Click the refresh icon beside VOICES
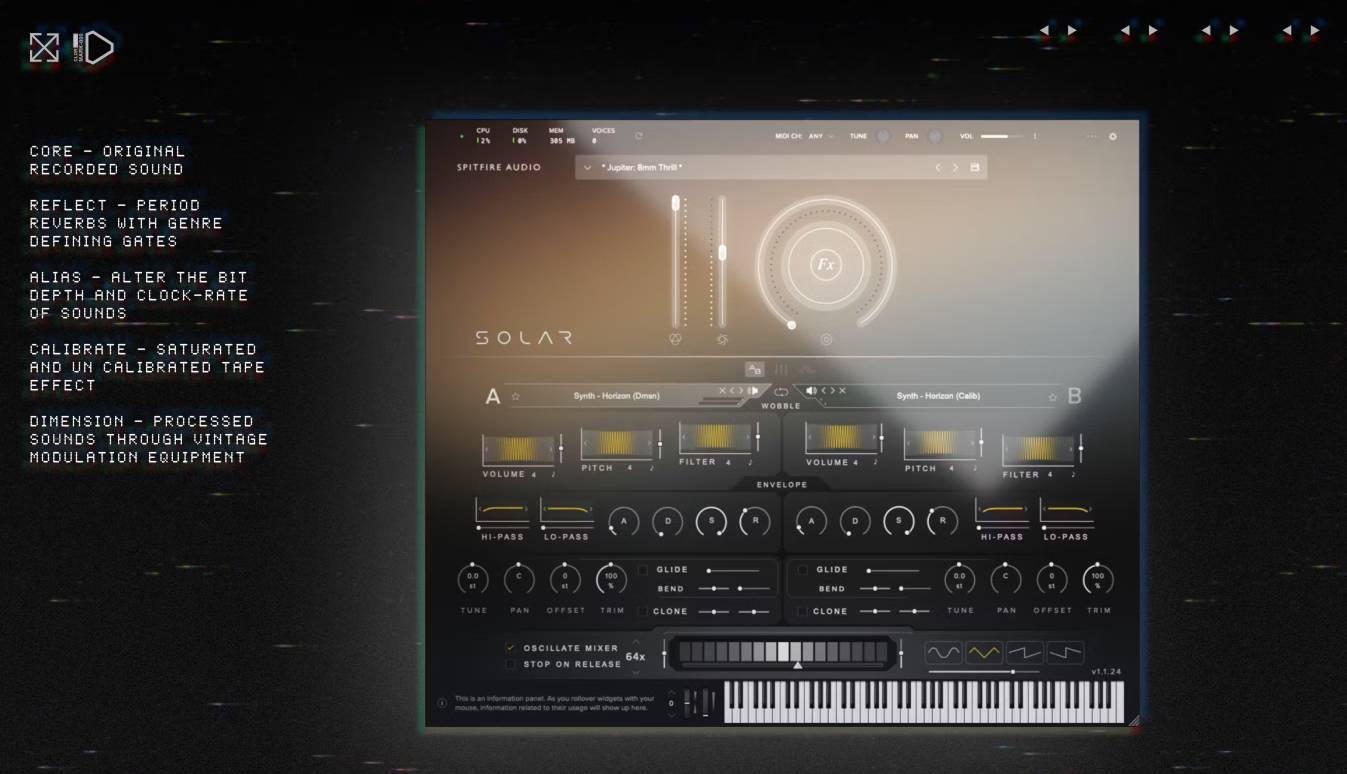The image size is (1347, 774). (638, 135)
